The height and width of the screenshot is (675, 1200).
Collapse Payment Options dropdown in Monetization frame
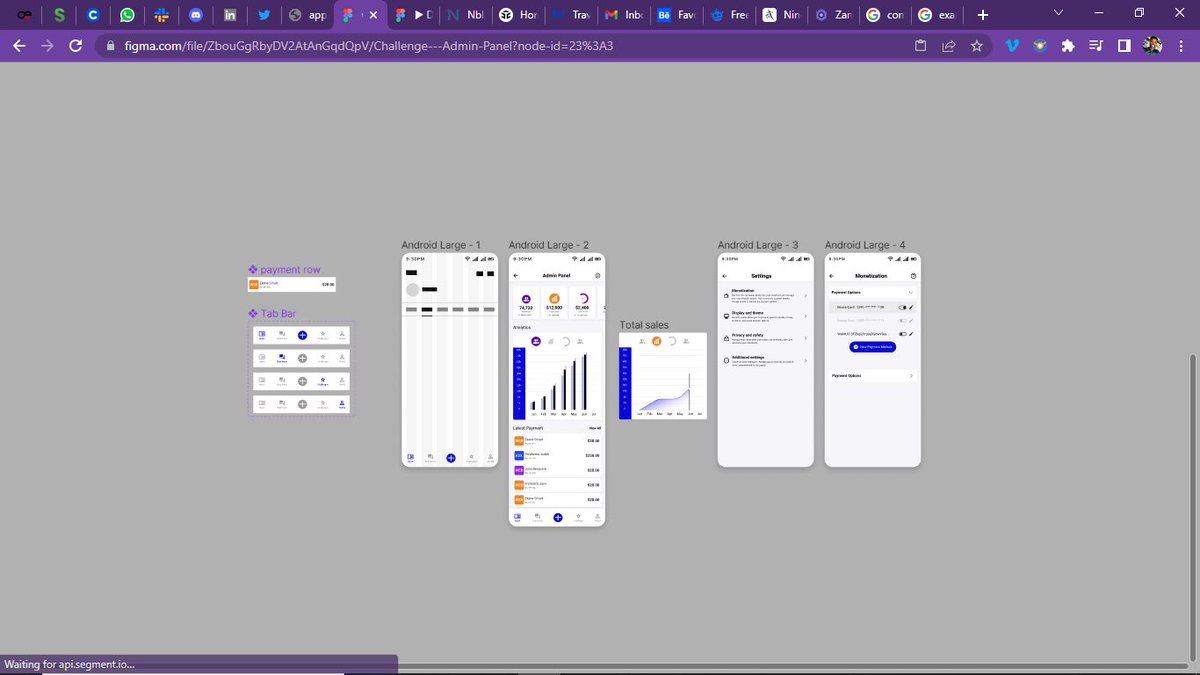[x=912, y=292]
